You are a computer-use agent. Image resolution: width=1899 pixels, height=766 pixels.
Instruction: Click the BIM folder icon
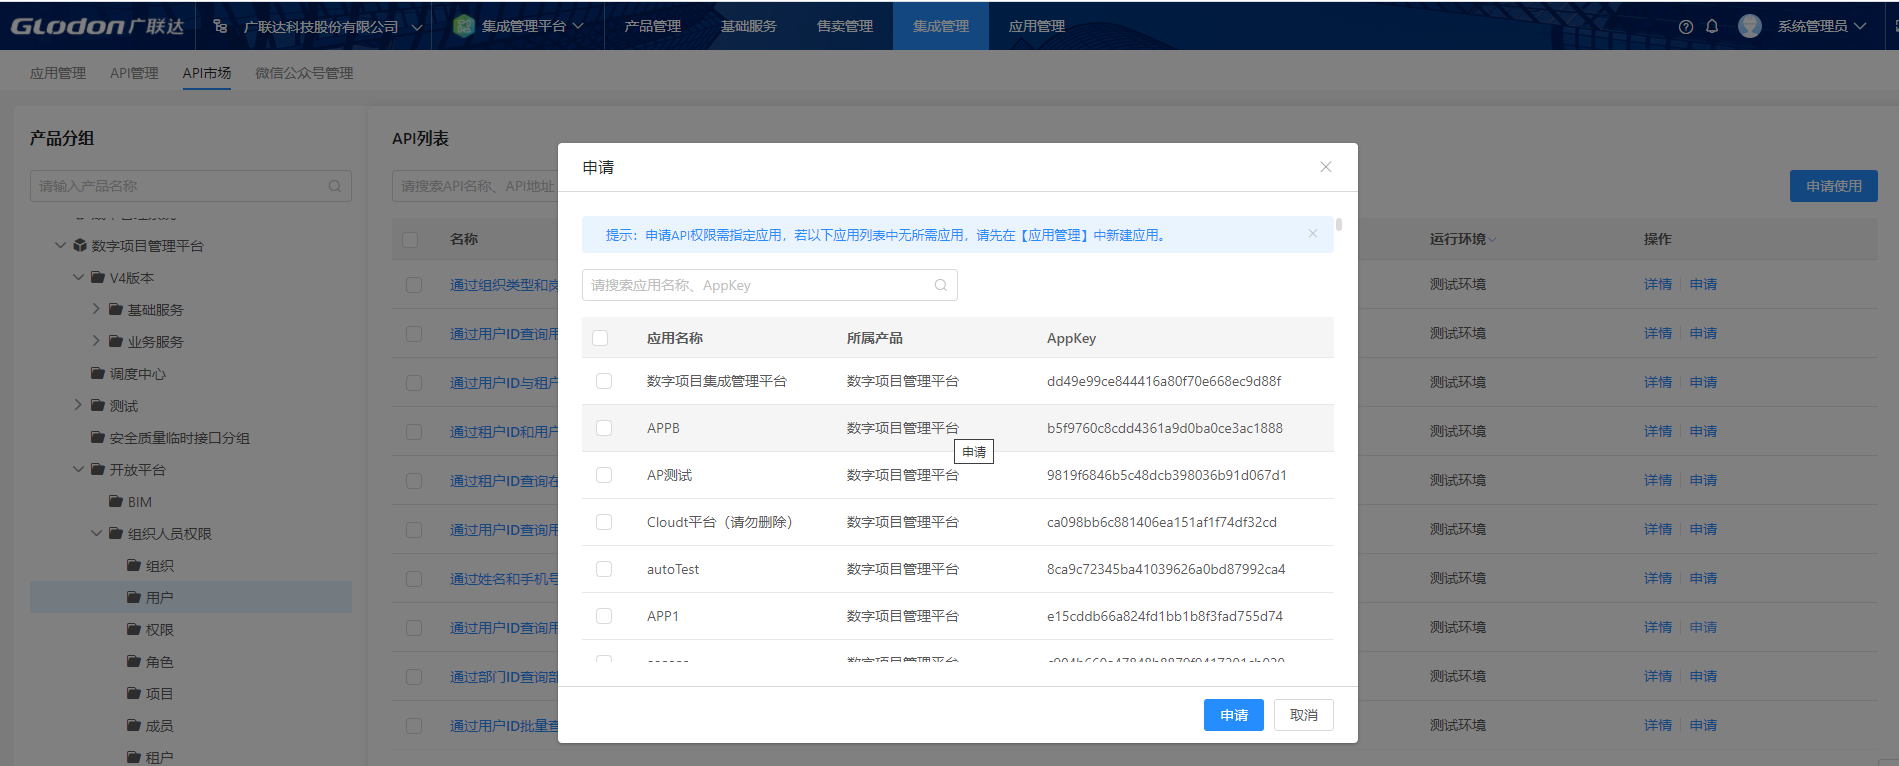(116, 502)
